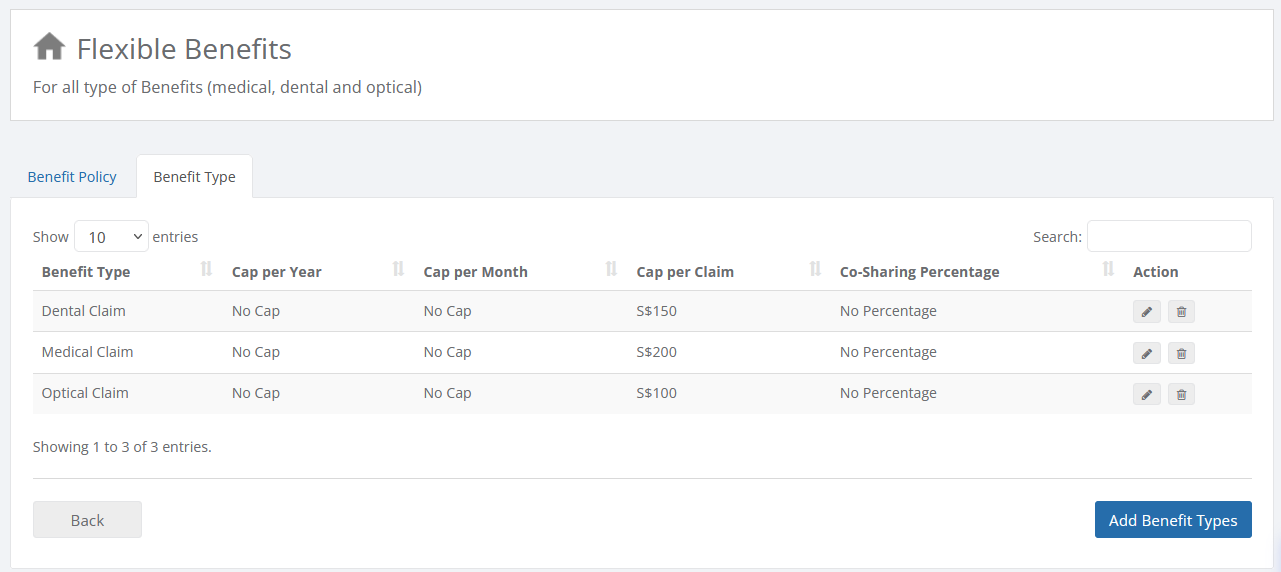
Task: Go back using the Back button
Action: (87, 520)
